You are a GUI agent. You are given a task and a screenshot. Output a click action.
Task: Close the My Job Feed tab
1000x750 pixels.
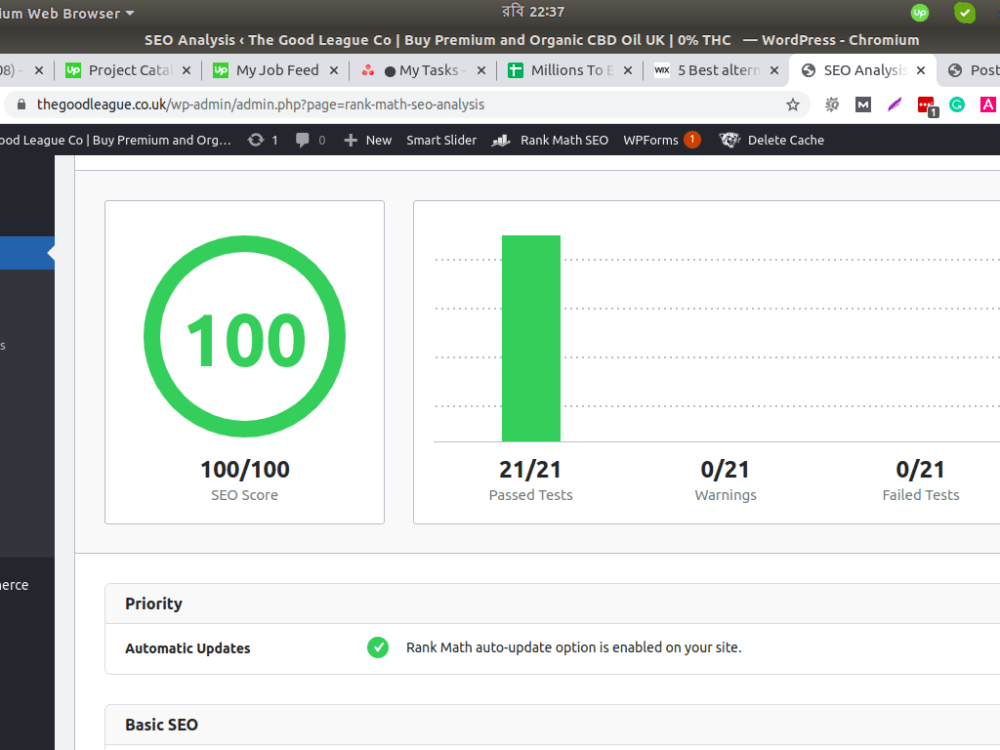point(334,71)
